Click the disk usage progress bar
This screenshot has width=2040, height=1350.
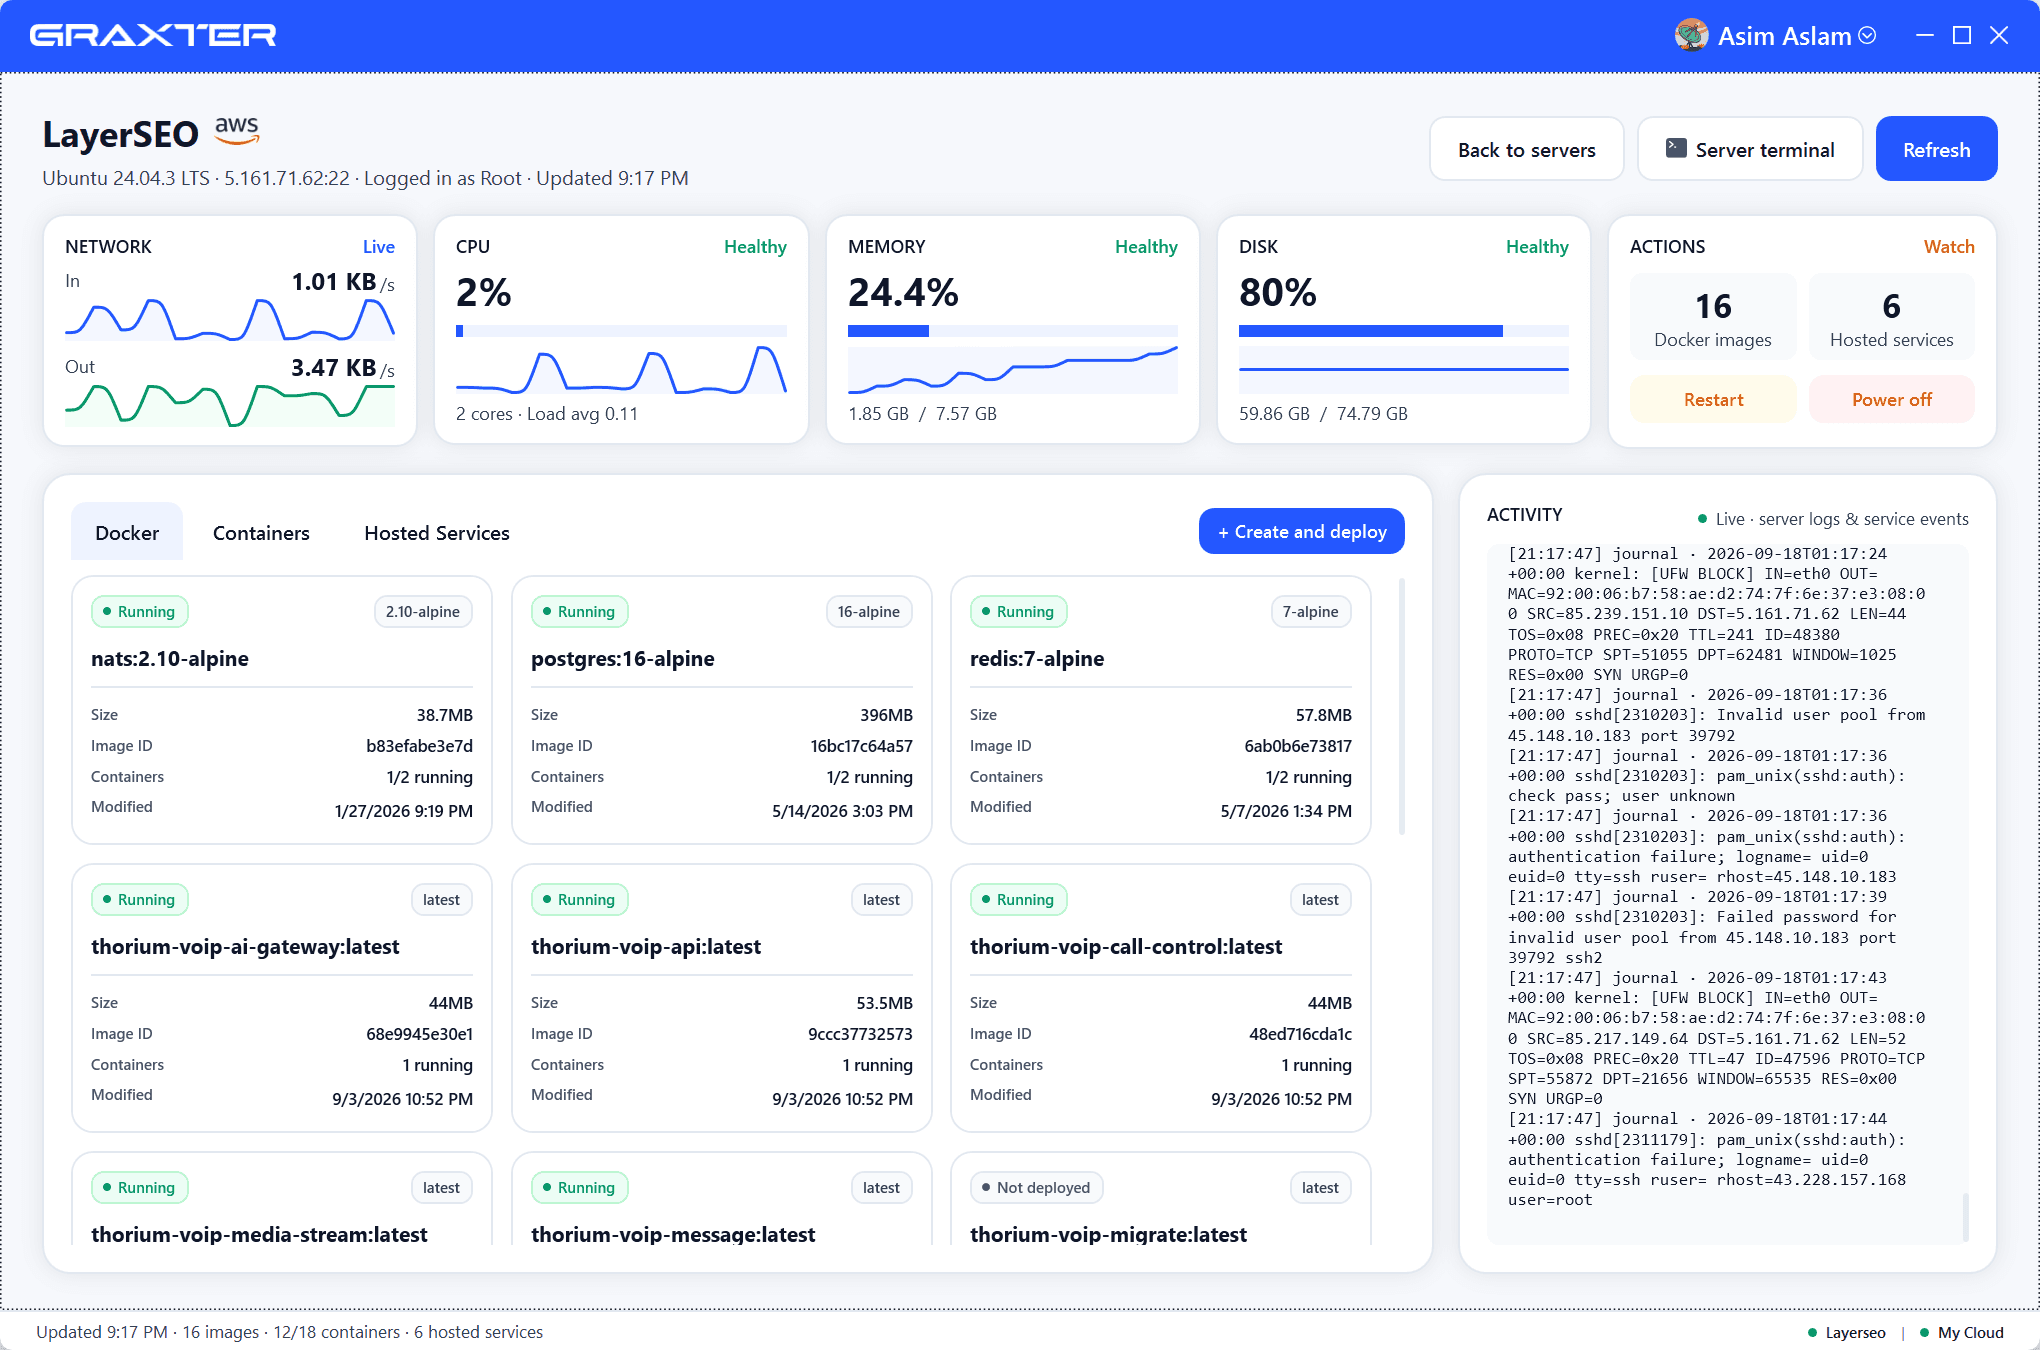(1403, 331)
